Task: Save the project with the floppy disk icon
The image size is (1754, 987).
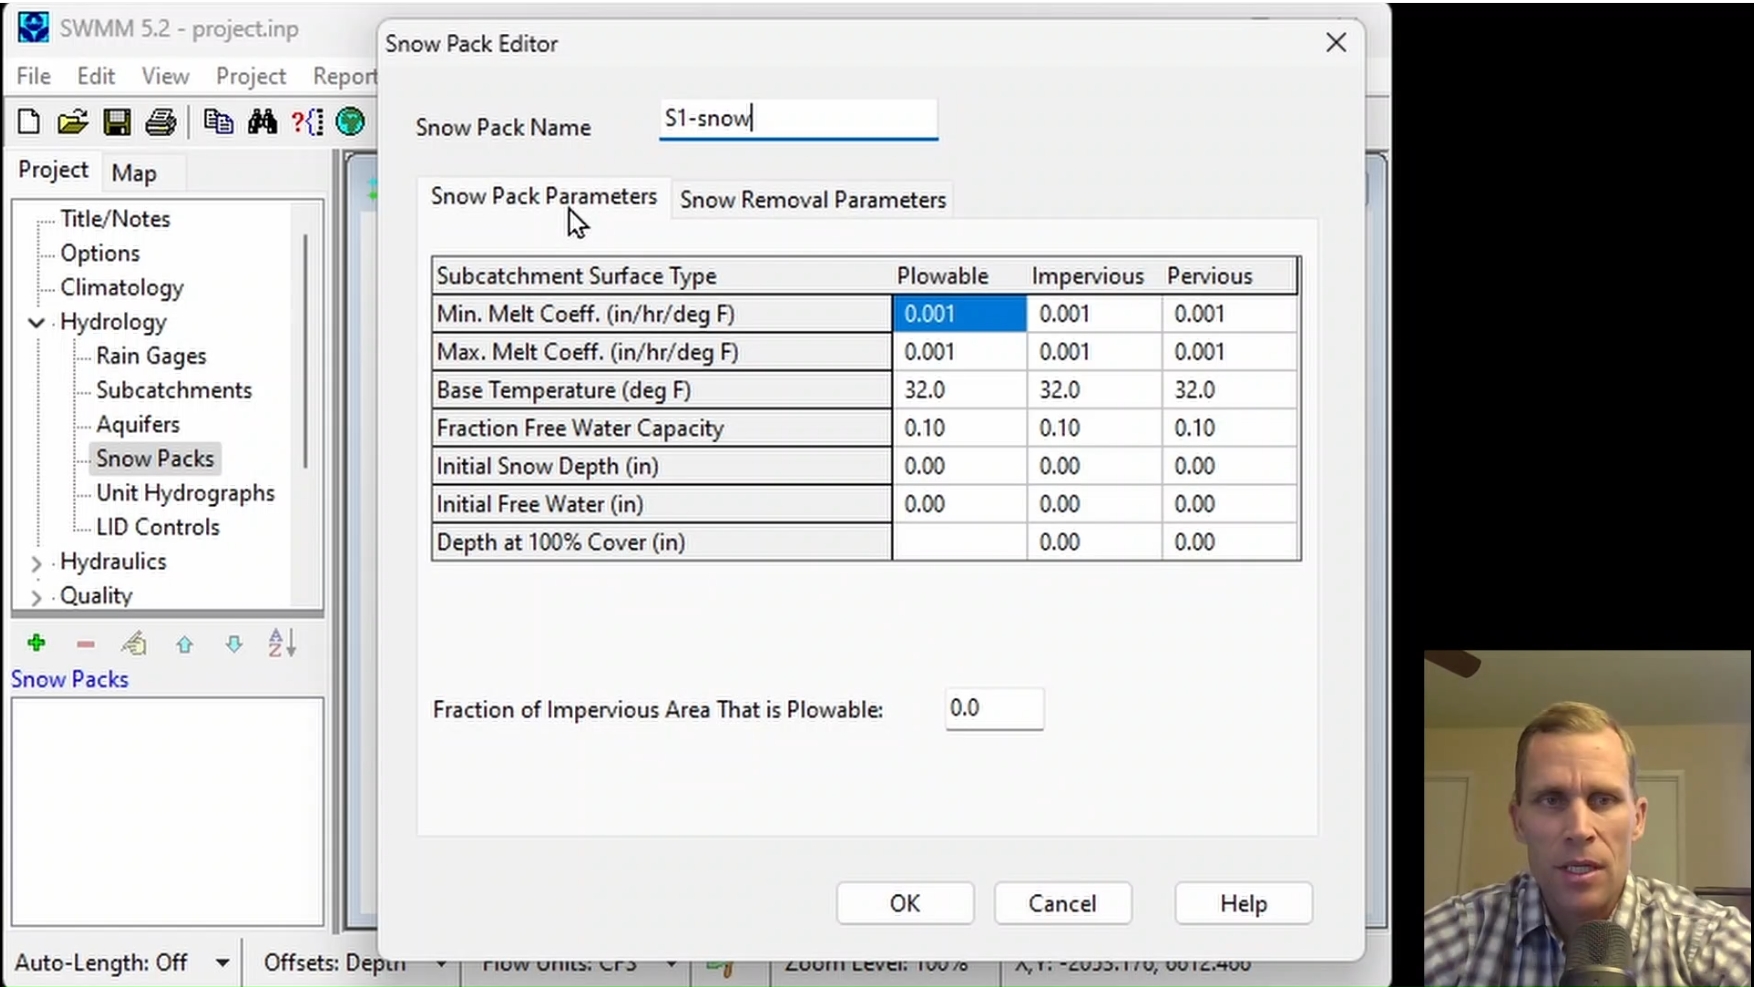Action: [116, 122]
